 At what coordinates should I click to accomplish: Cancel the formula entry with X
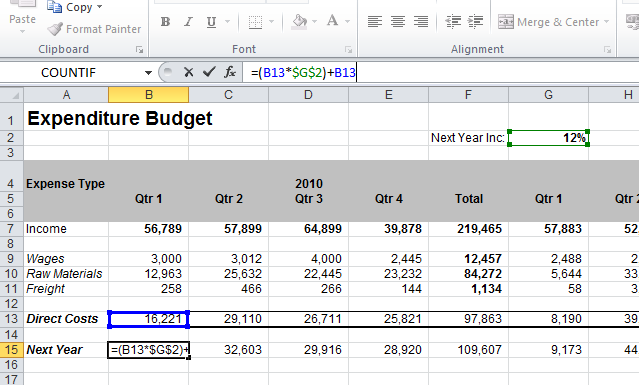(x=188, y=73)
